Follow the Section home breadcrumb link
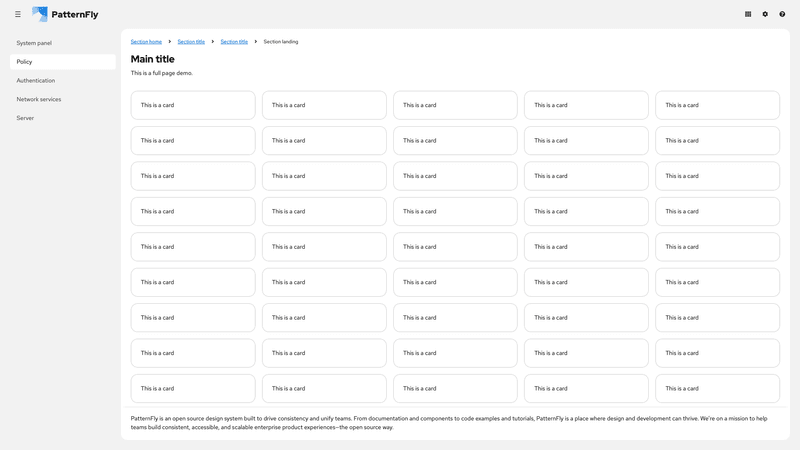The height and width of the screenshot is (450, 800). (146, 42)
